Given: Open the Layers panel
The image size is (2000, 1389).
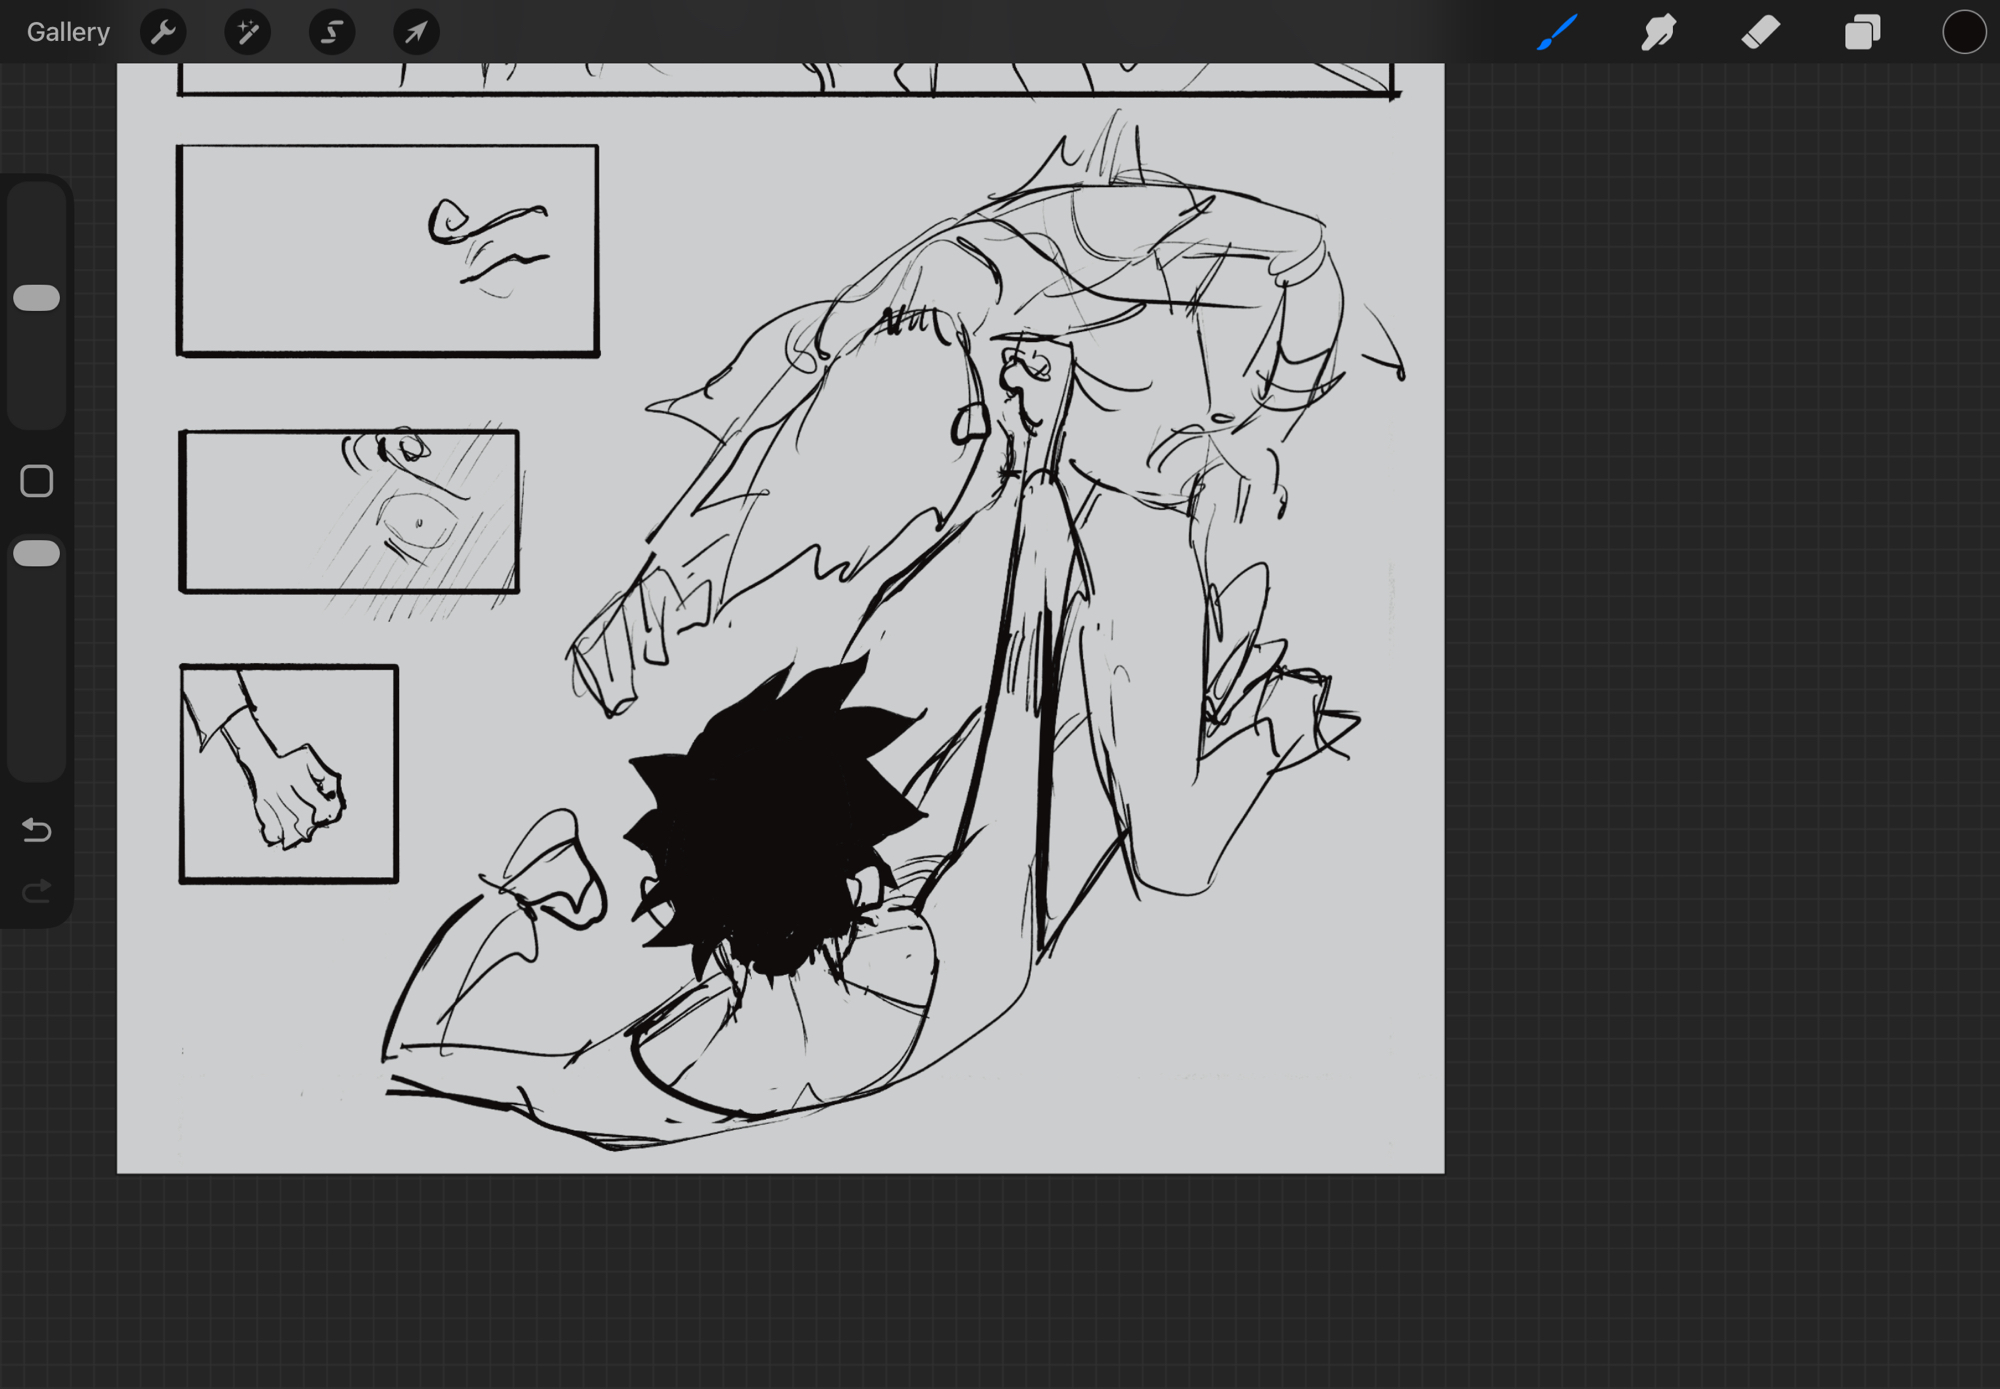Looking at the screenshot, I should point(1862,32).
